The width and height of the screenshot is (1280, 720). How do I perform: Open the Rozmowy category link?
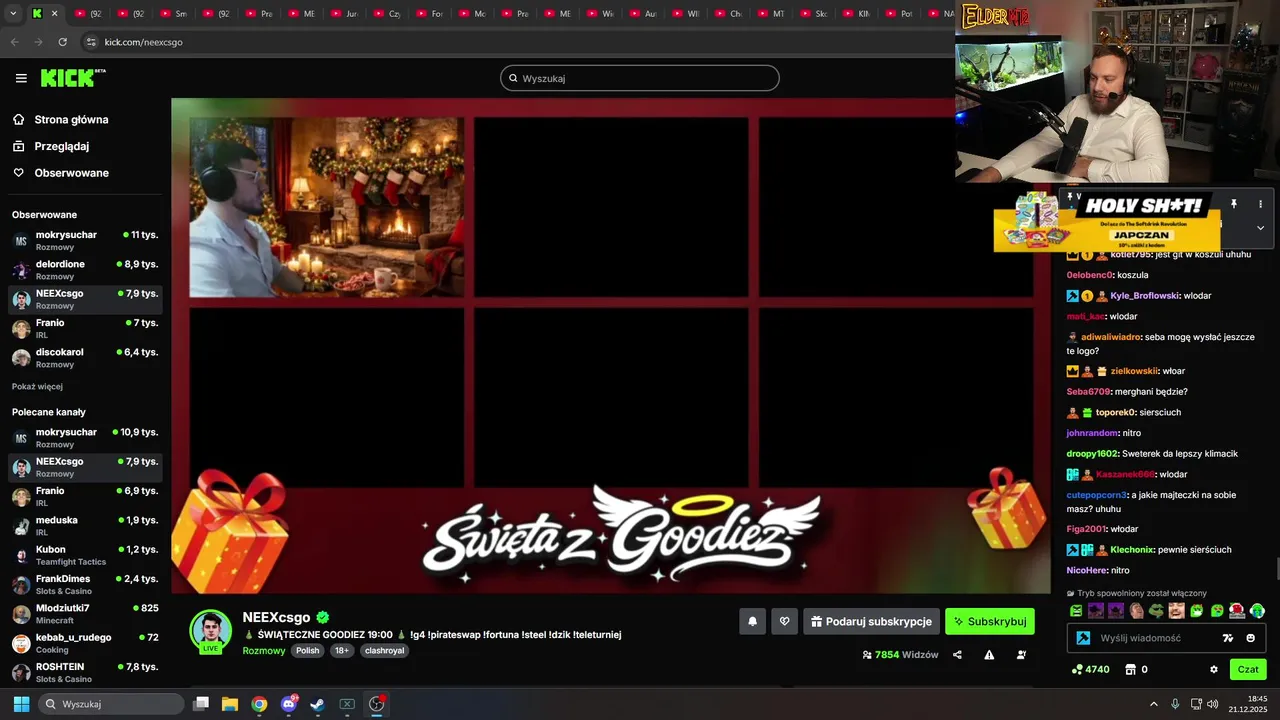264,650
